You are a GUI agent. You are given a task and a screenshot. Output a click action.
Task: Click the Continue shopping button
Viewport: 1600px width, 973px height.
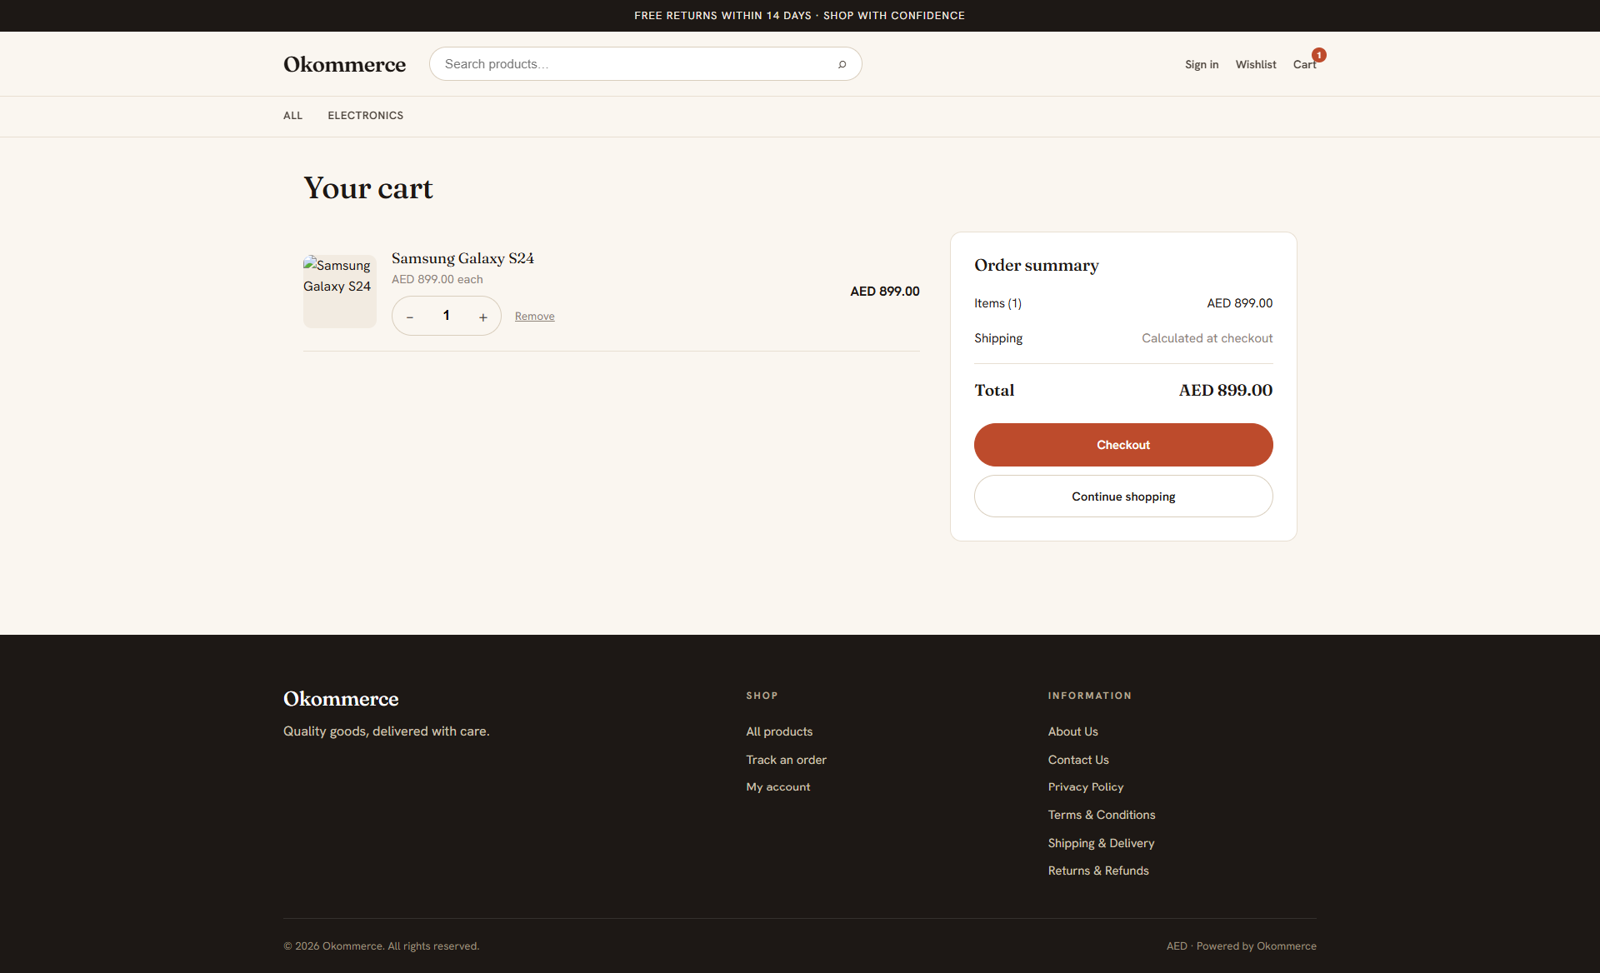click(x=1123, y=496)
